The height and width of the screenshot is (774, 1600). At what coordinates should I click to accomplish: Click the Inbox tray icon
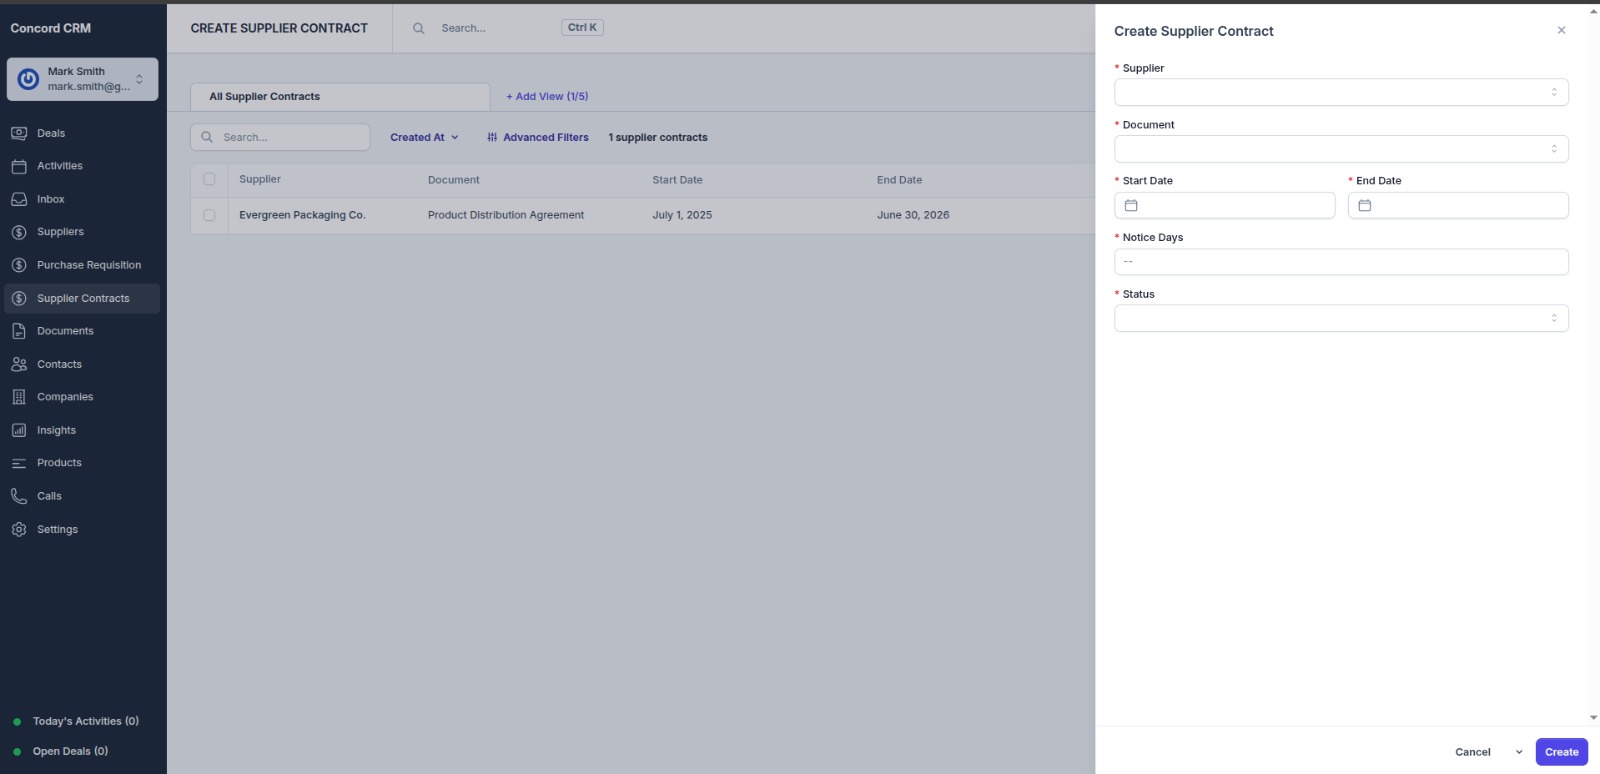tap(19, 199)
